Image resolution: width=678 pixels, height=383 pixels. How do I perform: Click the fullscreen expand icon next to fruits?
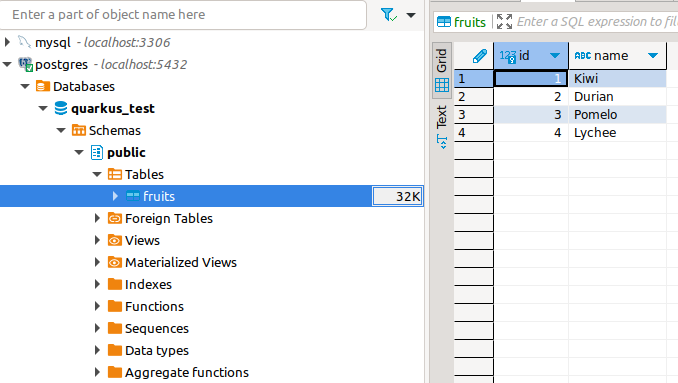coord(504,21)
